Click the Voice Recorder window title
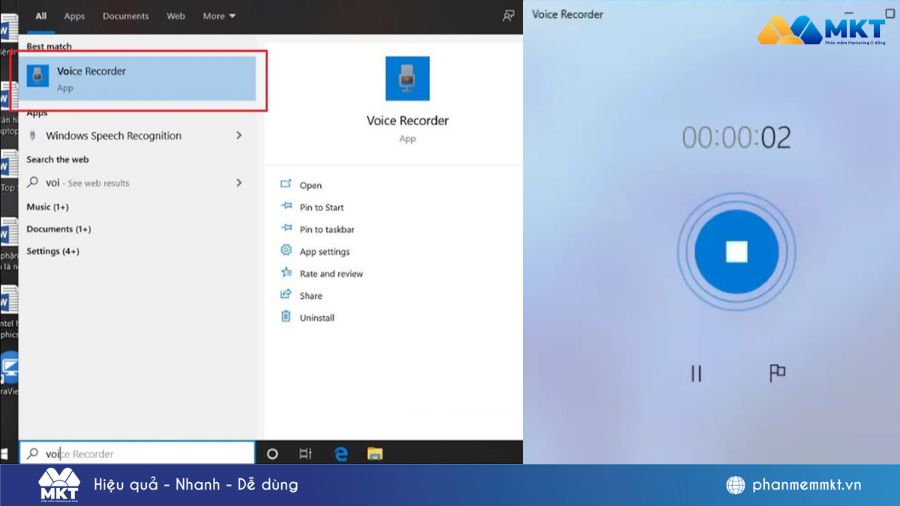Viewport: 900px width, 506px height. tap(567, 14)
